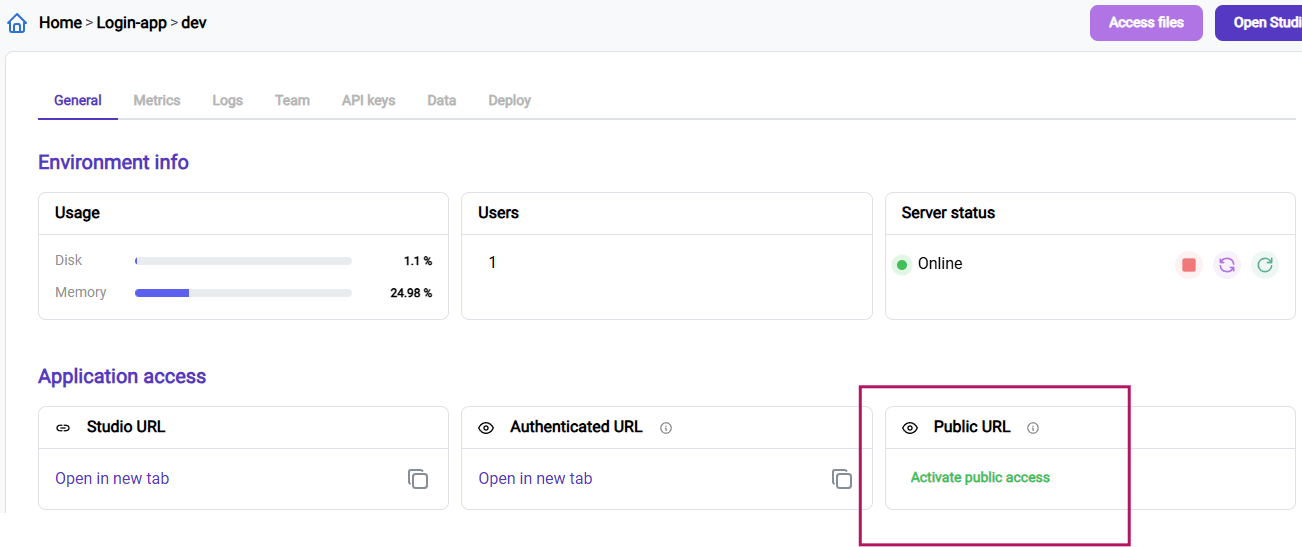Copy the Studio URL
This screenshot has height=547, width=1302.
pos(418,479)
